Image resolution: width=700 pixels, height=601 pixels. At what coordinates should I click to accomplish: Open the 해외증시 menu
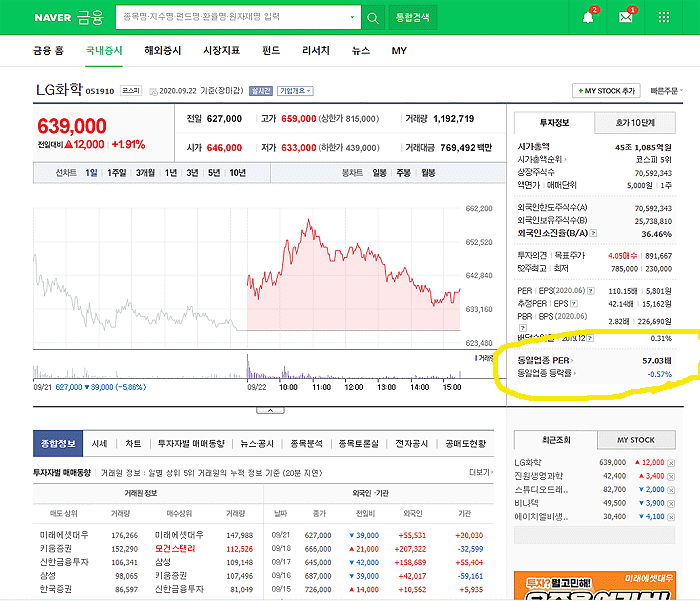tap(162, 50)
